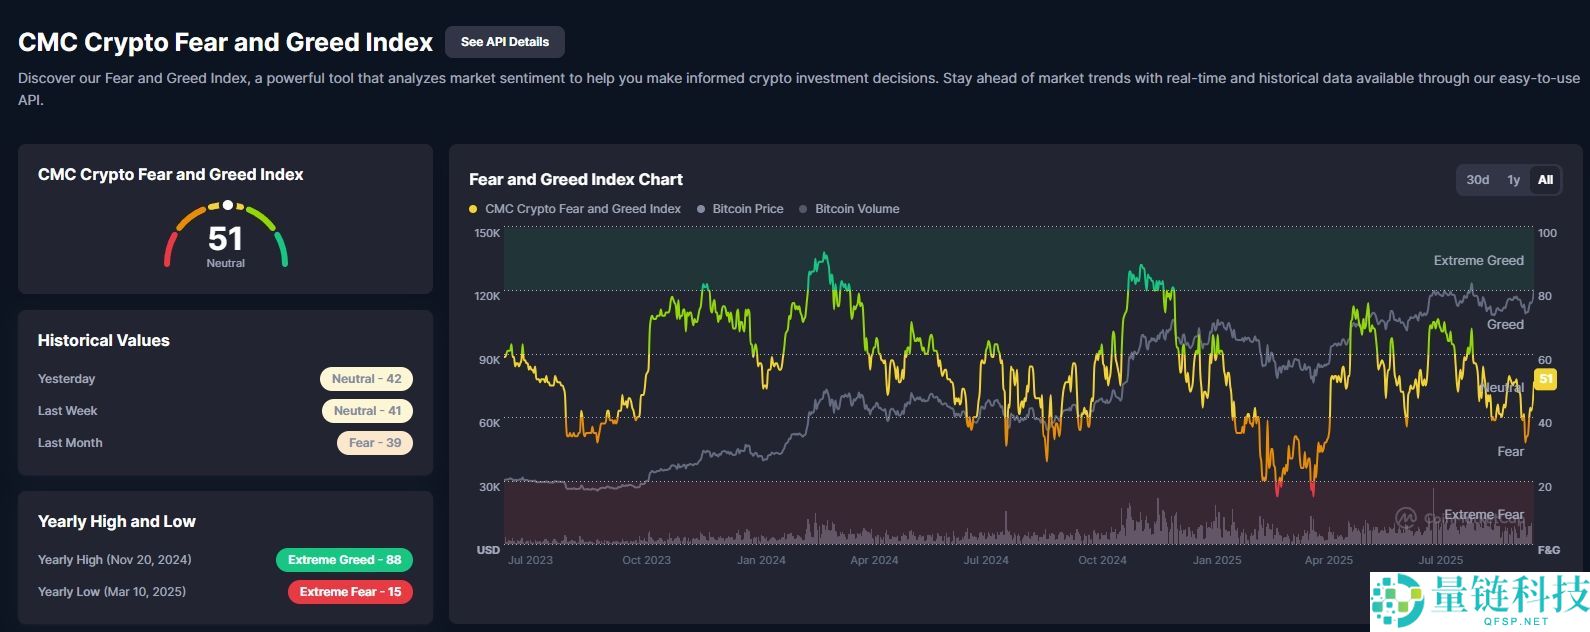The width and height of the screenshot is (1590, 632).
Task: Switch chart range to 30d
Action: (1477, 180)
